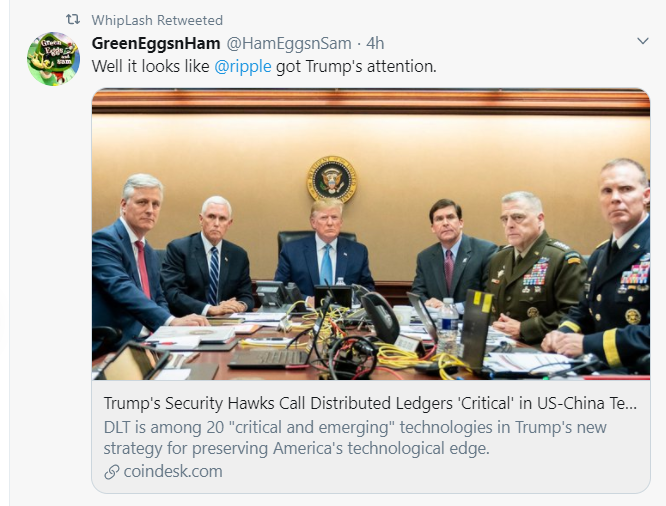Click the chain link icon beside coindesk.com

pos(110,471)
